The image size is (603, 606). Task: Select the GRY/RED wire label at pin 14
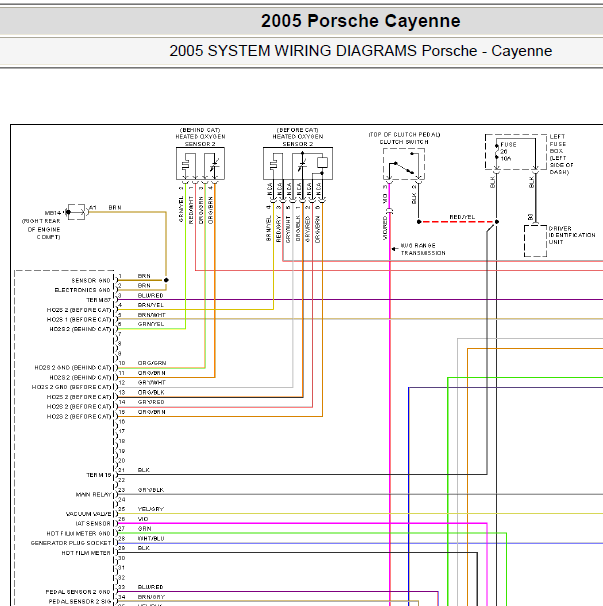tap(151, 402)
